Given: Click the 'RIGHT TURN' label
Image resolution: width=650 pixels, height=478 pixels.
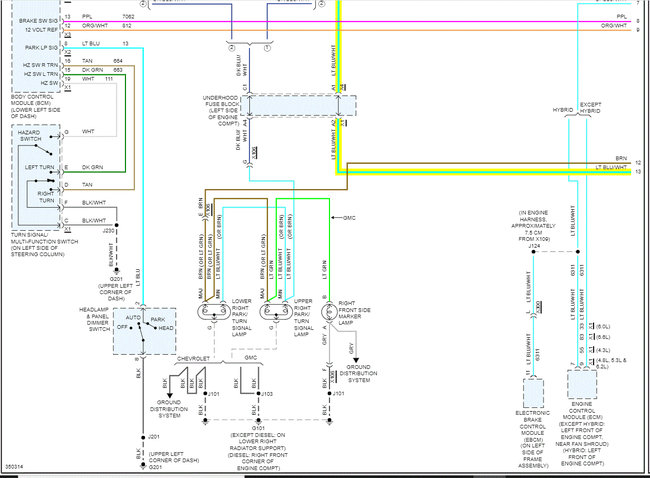Looking at the screenshot, I should click(46, 197).
